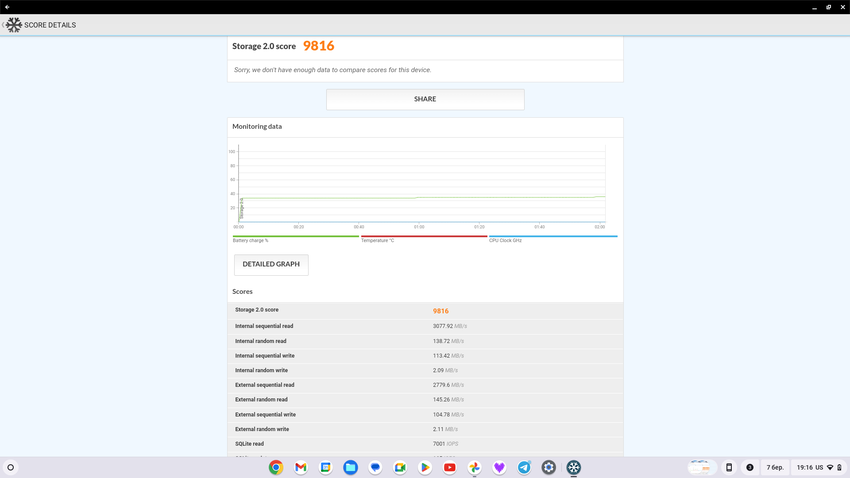The width and height of the screenshot is (850, 478).
Task: Open the calendar date in the system tray
Action: click(775, 467)
